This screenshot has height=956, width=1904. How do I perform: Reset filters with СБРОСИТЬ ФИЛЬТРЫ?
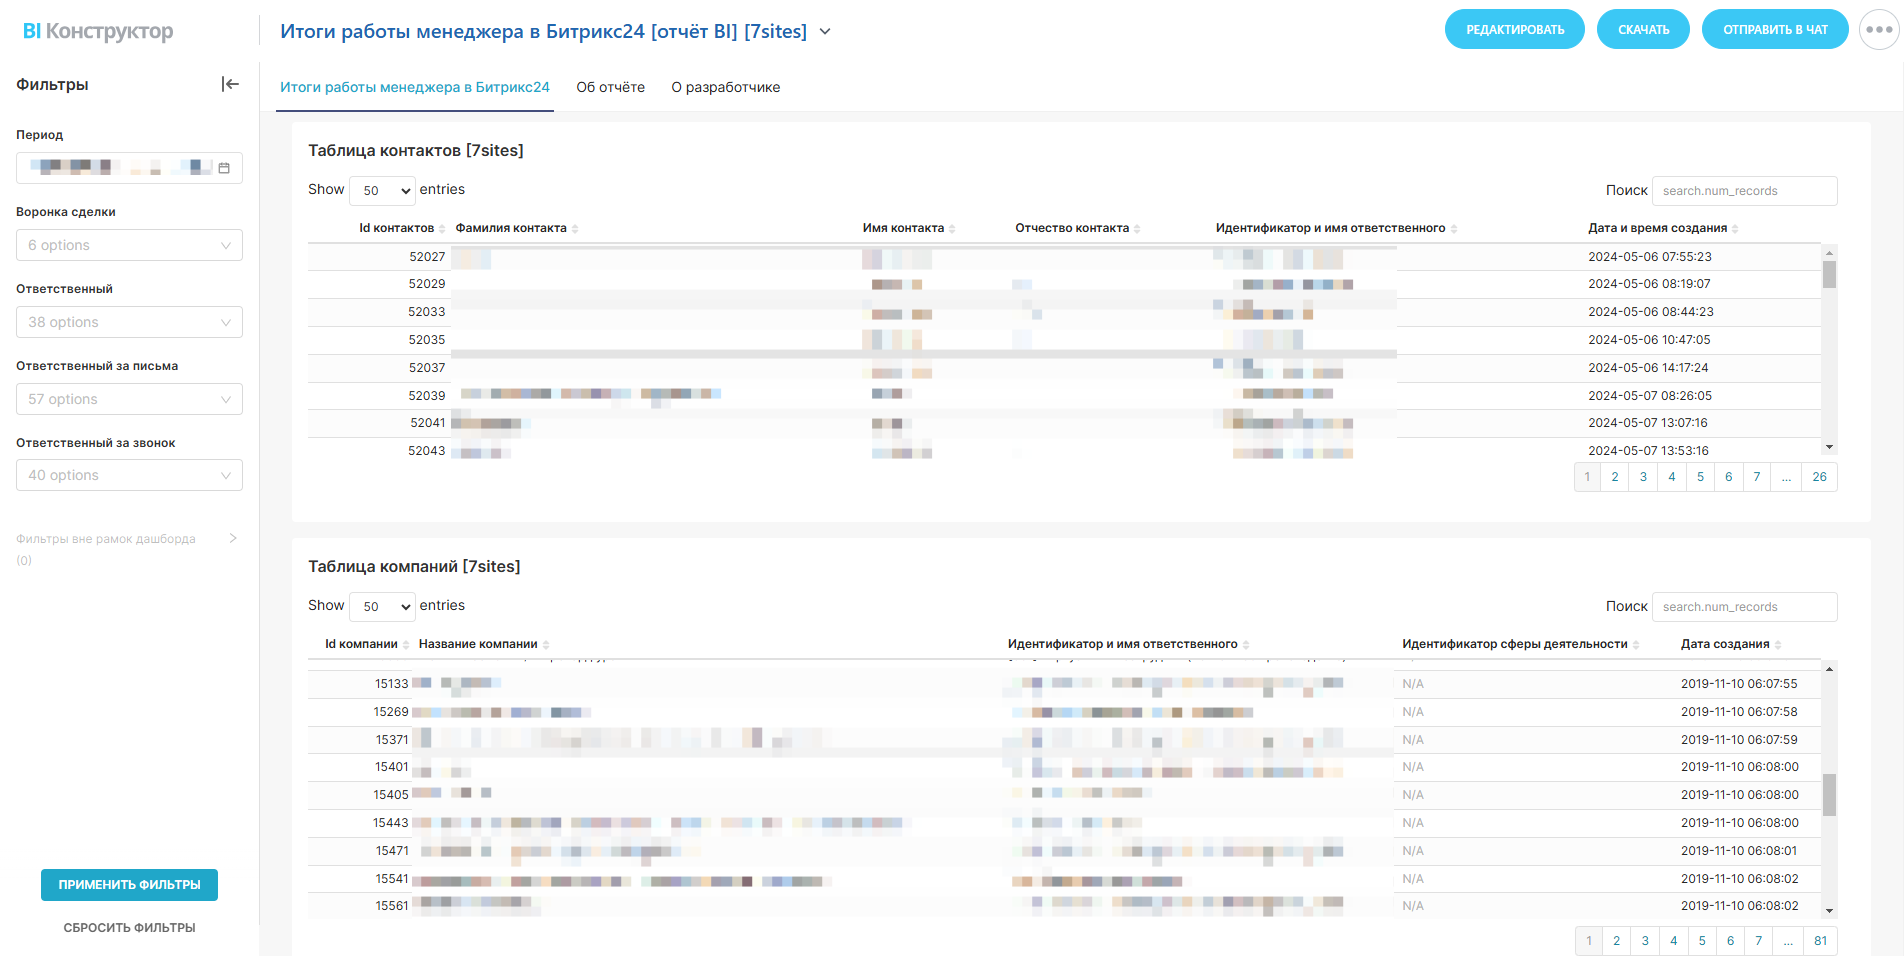click(x=129, y=928)
